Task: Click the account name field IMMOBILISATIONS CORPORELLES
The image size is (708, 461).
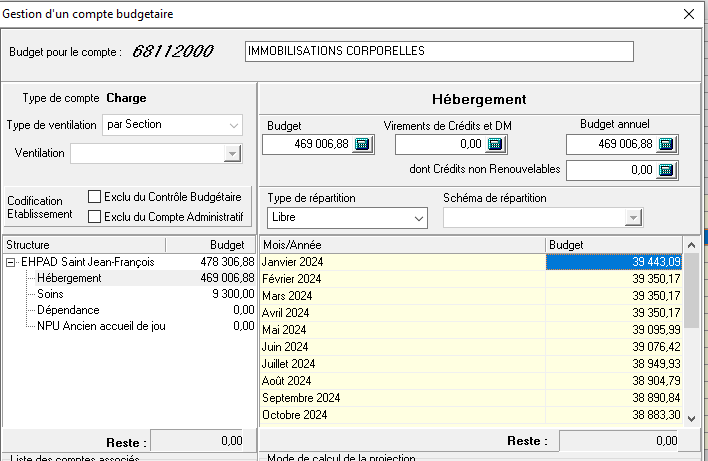Action: tap(439, 51)
